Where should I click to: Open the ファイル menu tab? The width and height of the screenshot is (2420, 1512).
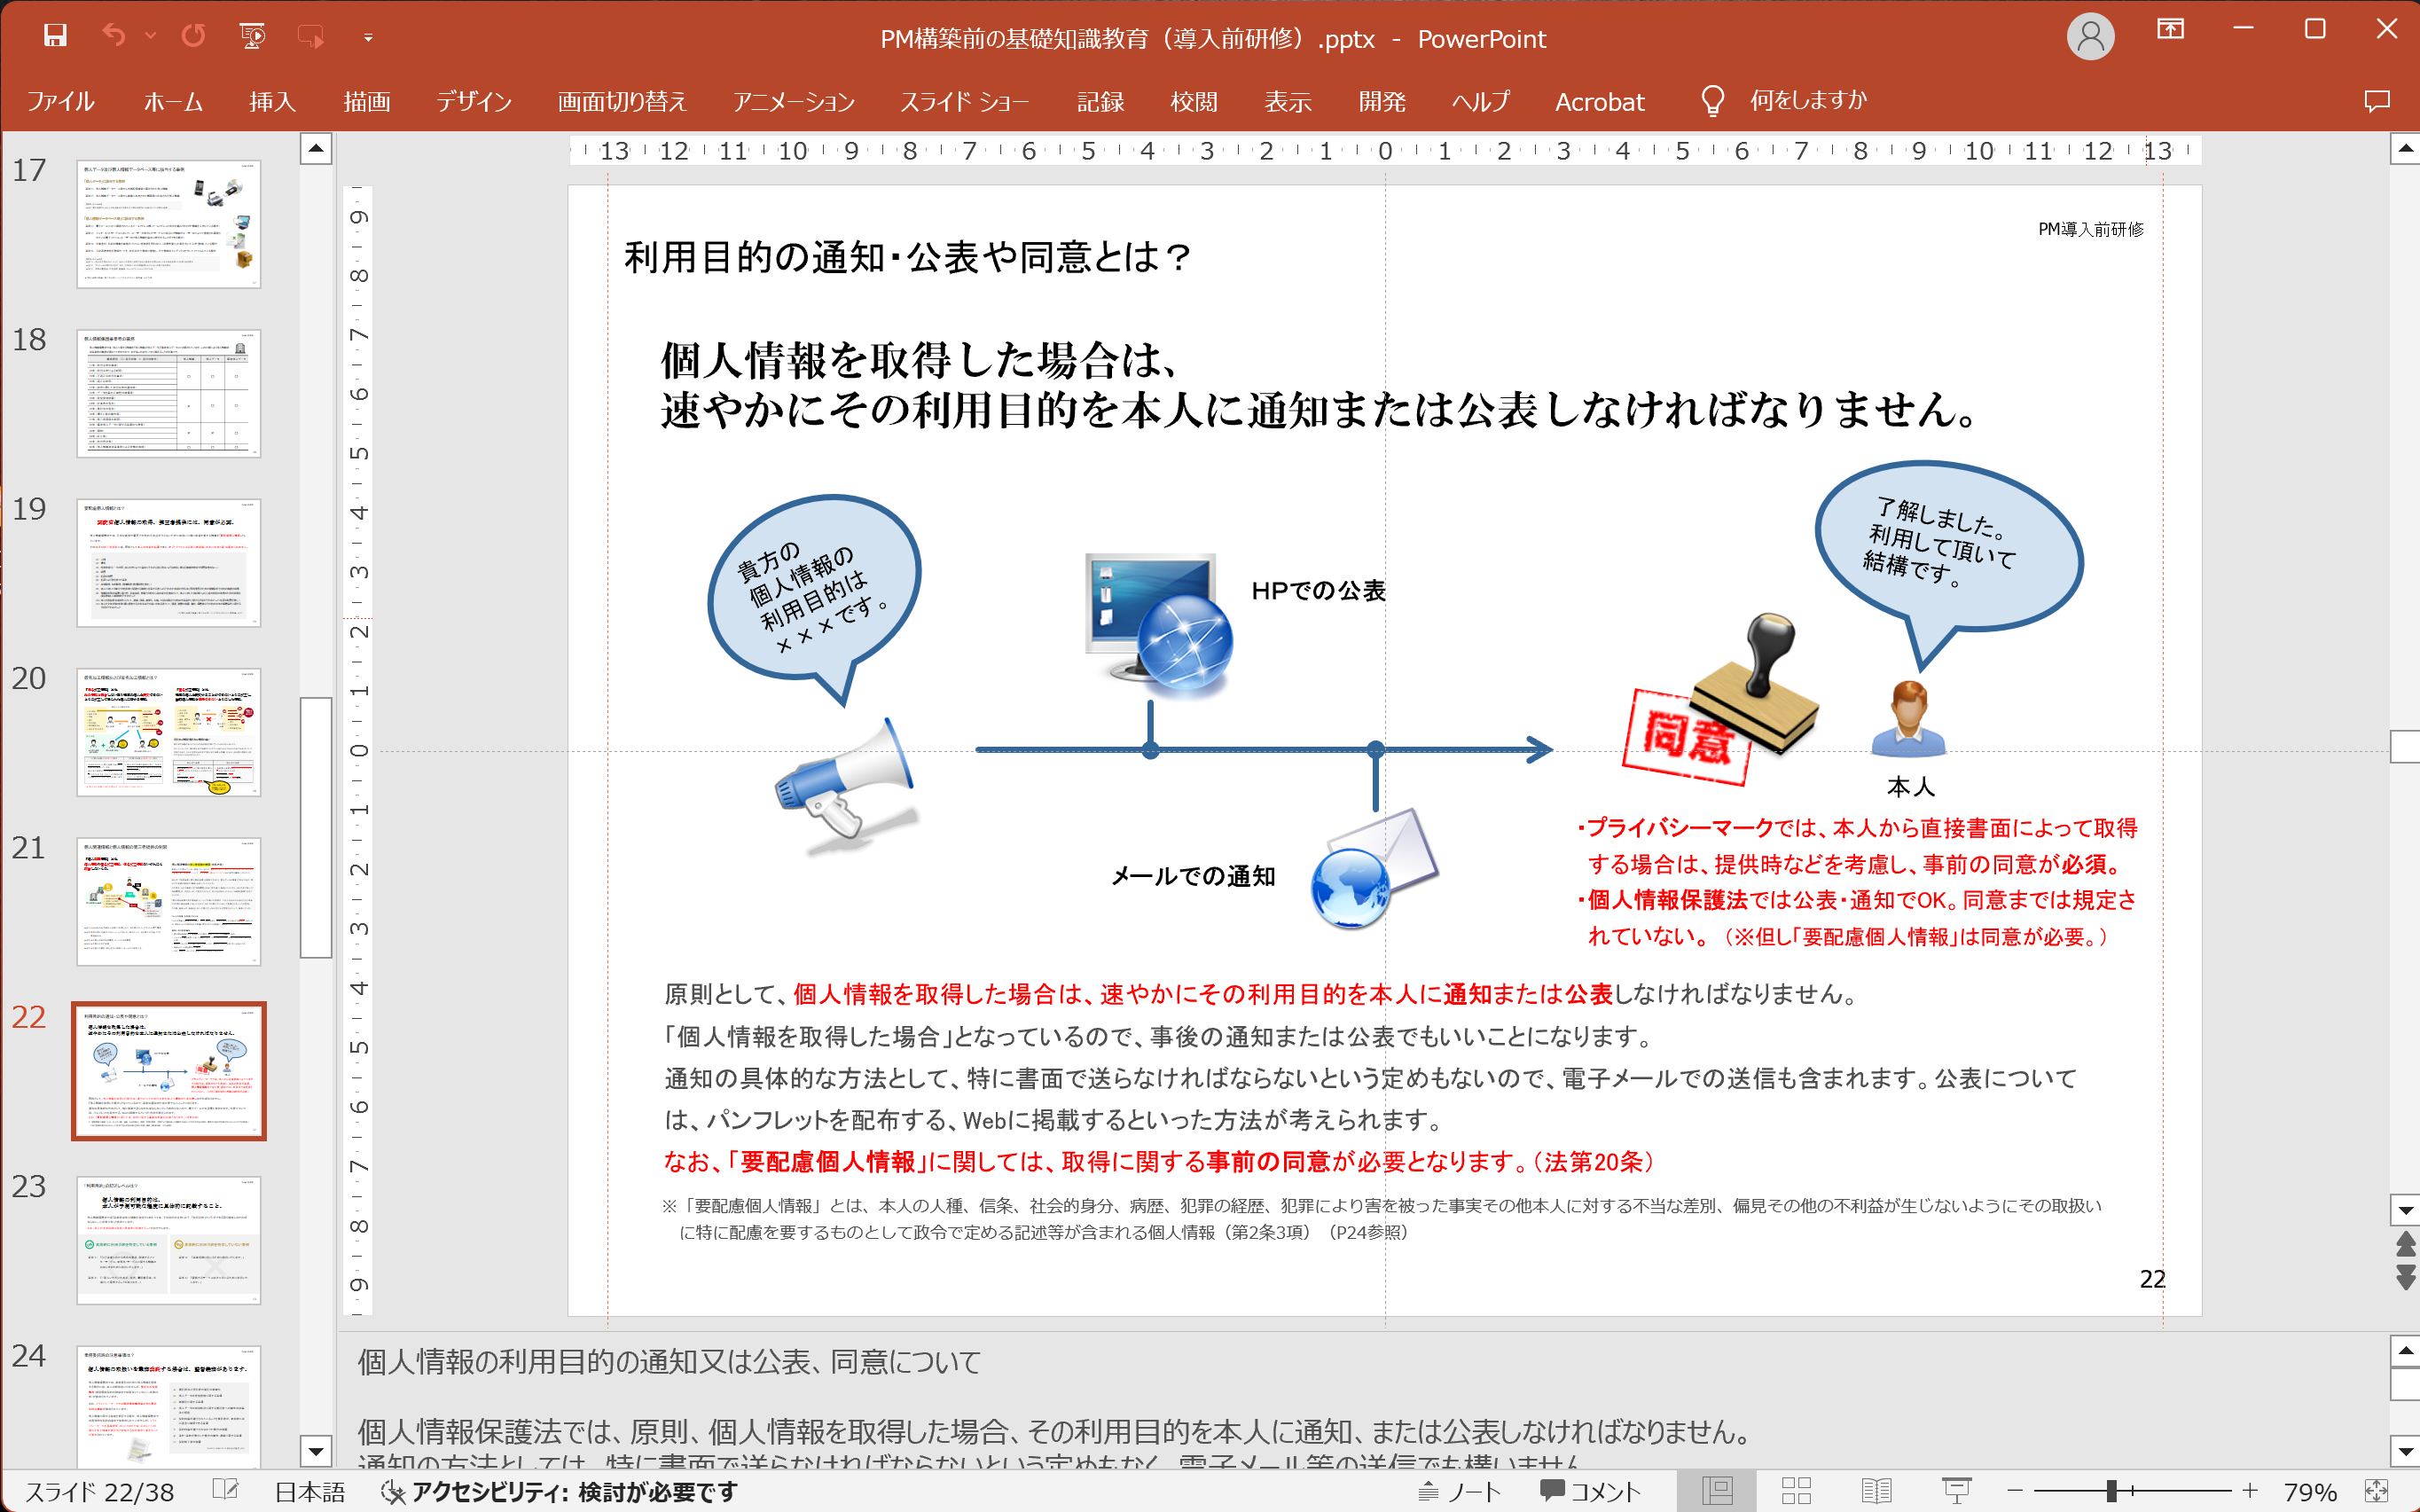click(x=60, y=101)
